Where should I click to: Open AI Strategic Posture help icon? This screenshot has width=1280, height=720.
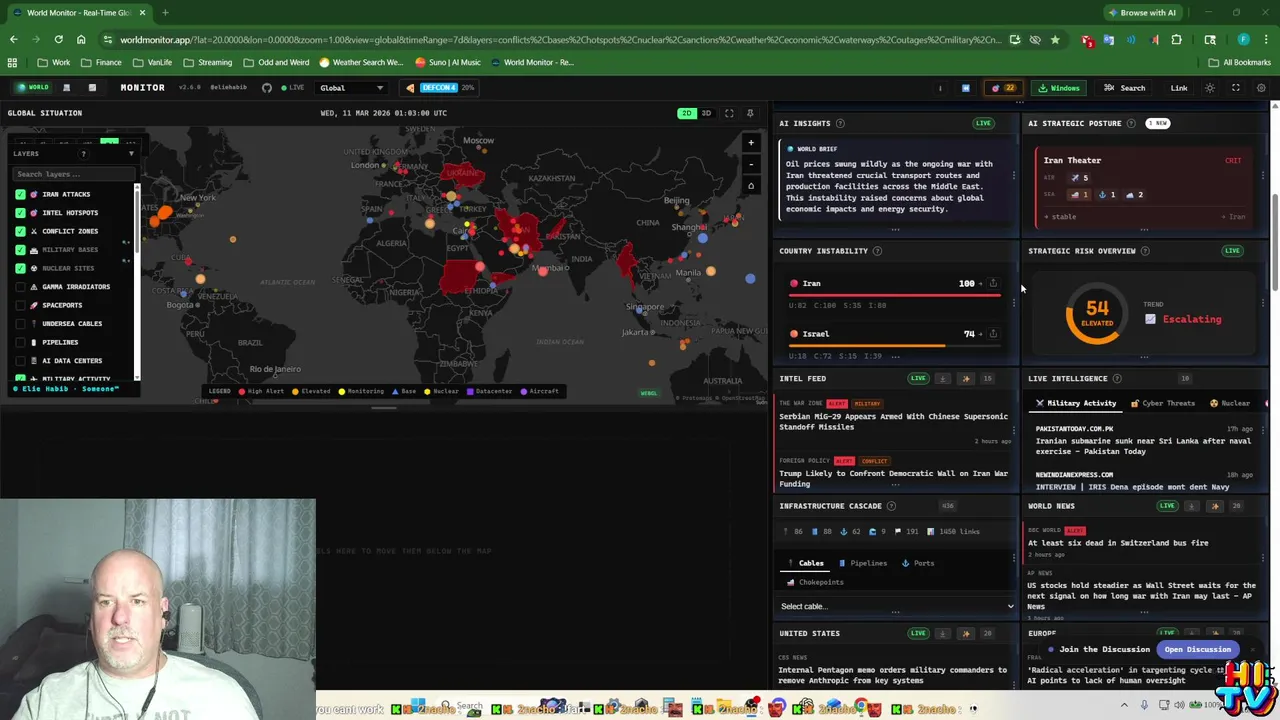(x=1131, y=123)
